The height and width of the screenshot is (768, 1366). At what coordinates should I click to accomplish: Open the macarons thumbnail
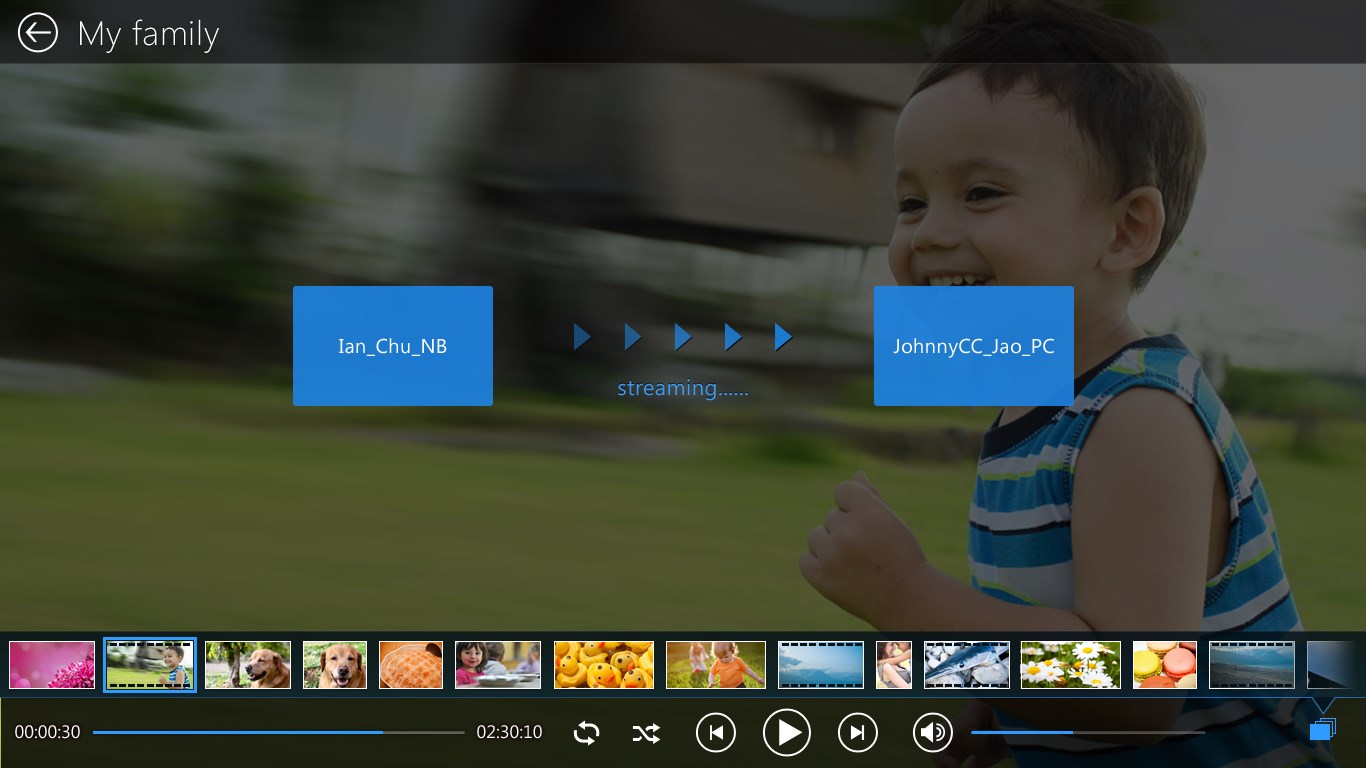1165,665
